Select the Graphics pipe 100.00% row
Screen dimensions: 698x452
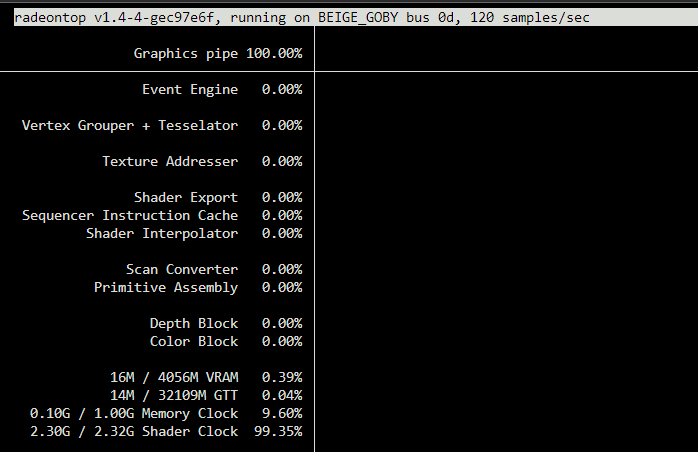click(x=218, y=53)
